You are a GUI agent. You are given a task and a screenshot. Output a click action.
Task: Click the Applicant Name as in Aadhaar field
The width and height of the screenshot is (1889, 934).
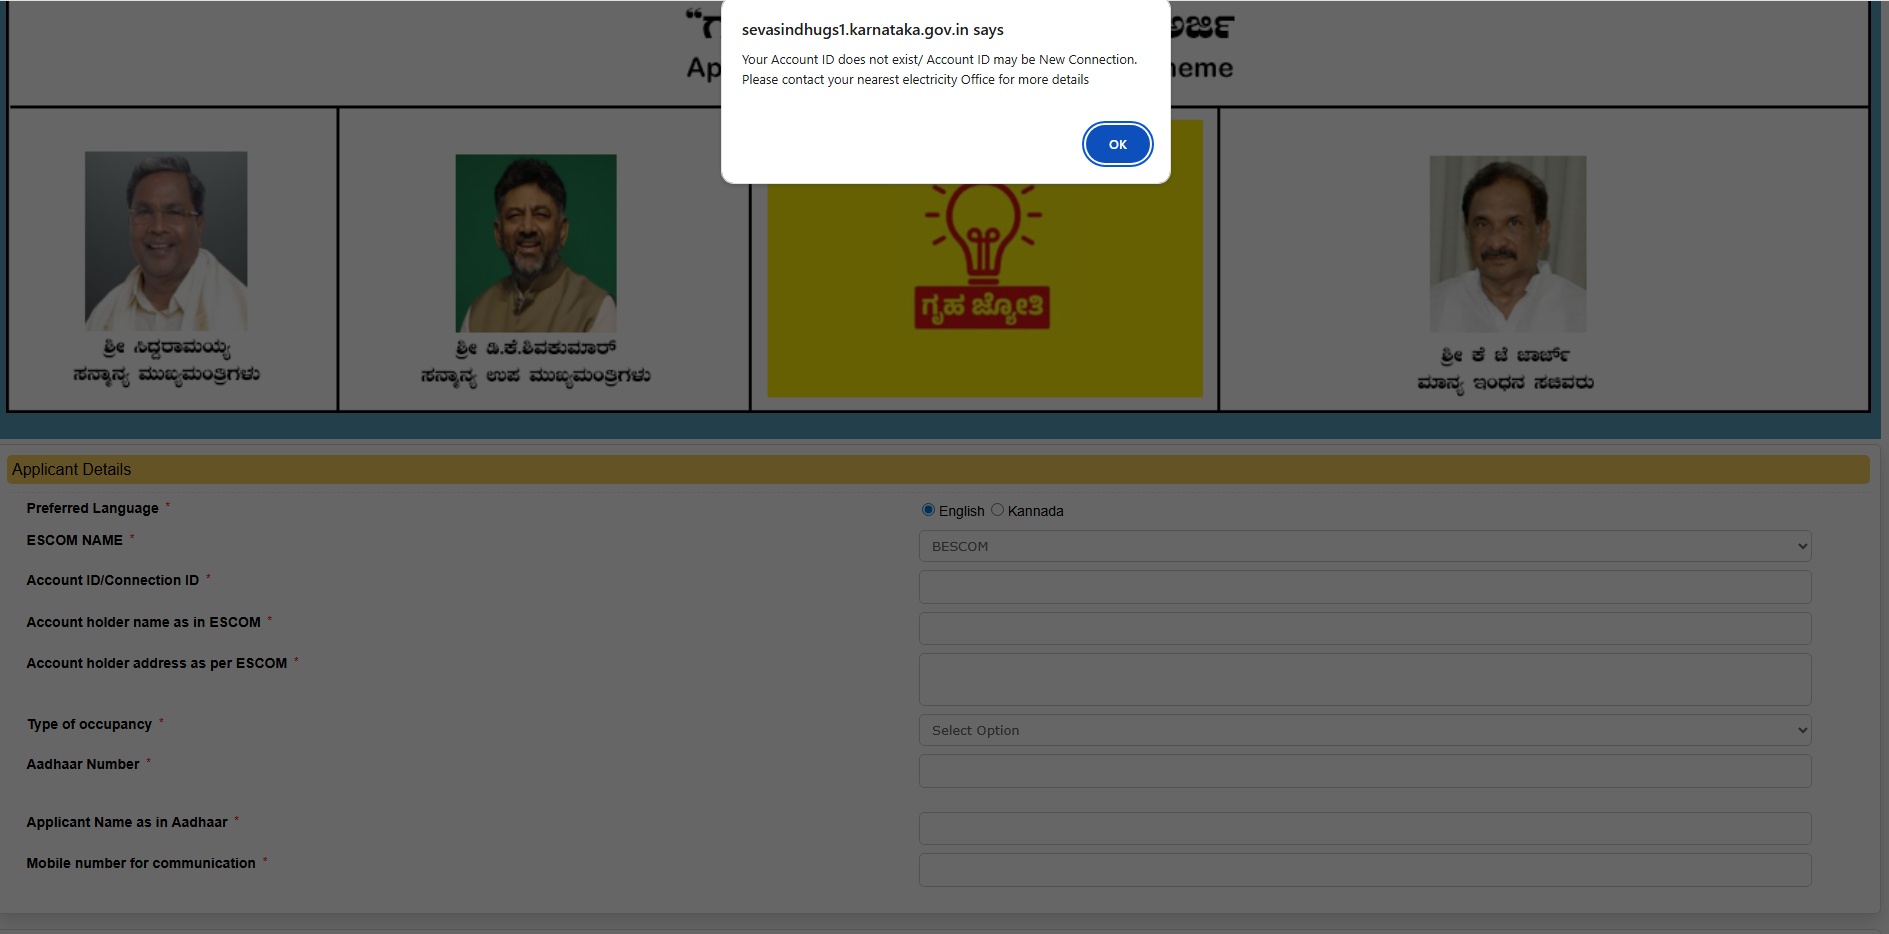(1365, 828)
